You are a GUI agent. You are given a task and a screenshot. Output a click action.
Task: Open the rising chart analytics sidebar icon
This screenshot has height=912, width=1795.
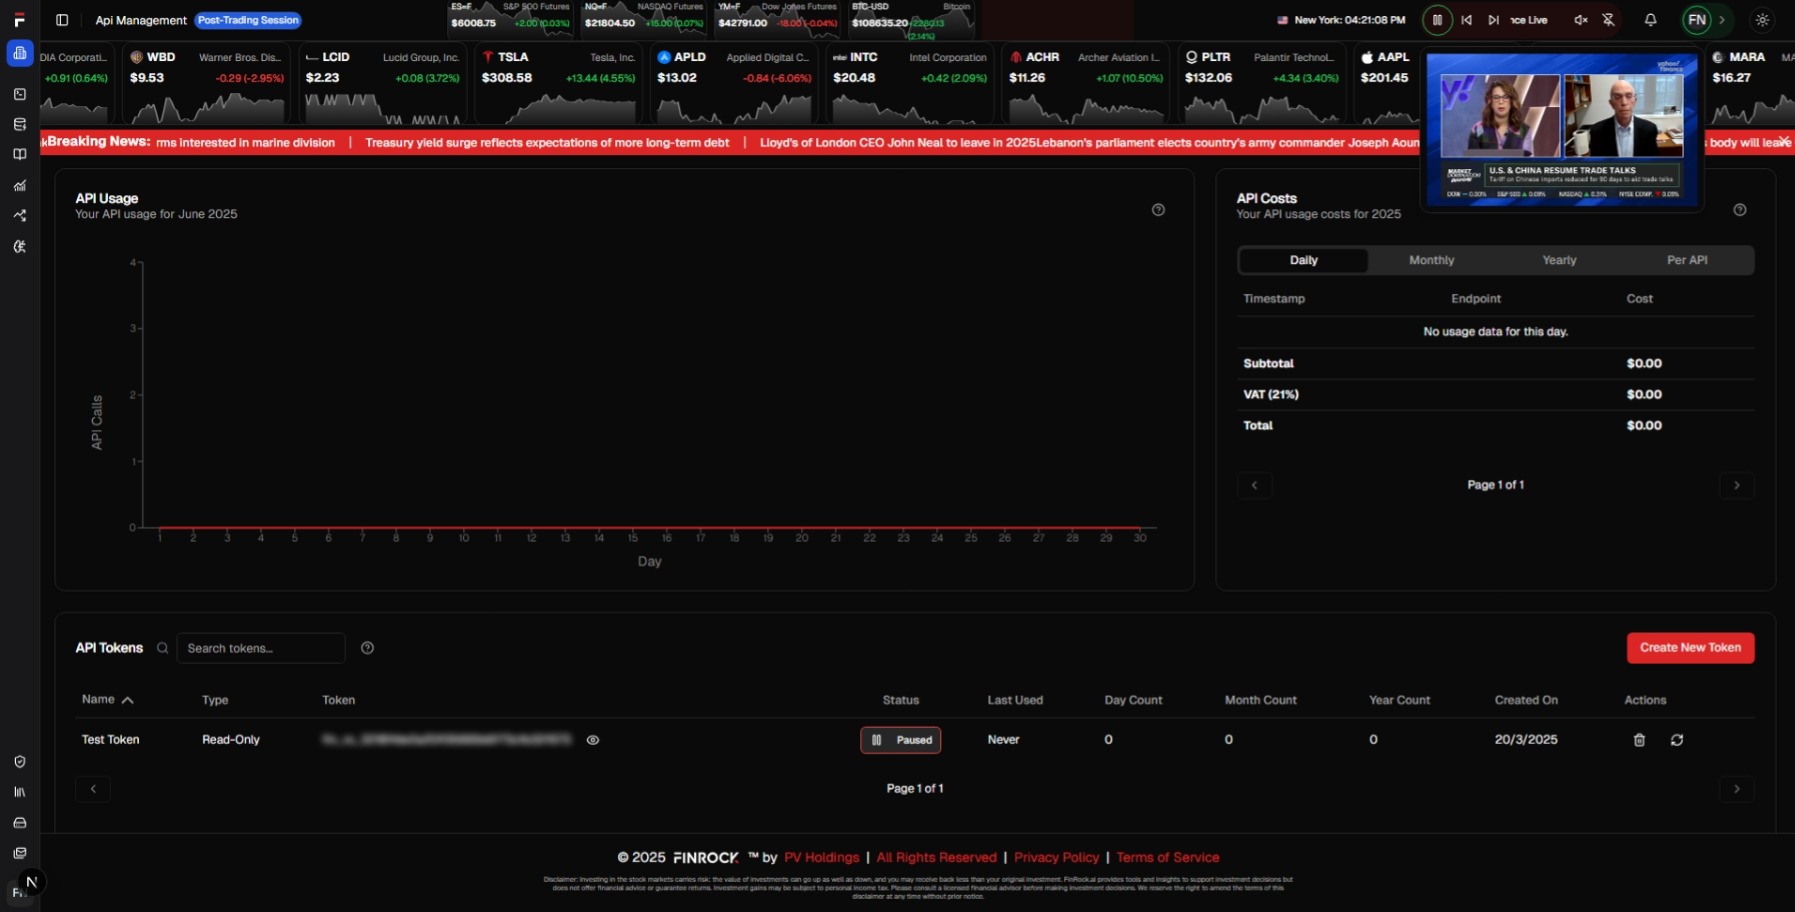click(x=19, y=185)
